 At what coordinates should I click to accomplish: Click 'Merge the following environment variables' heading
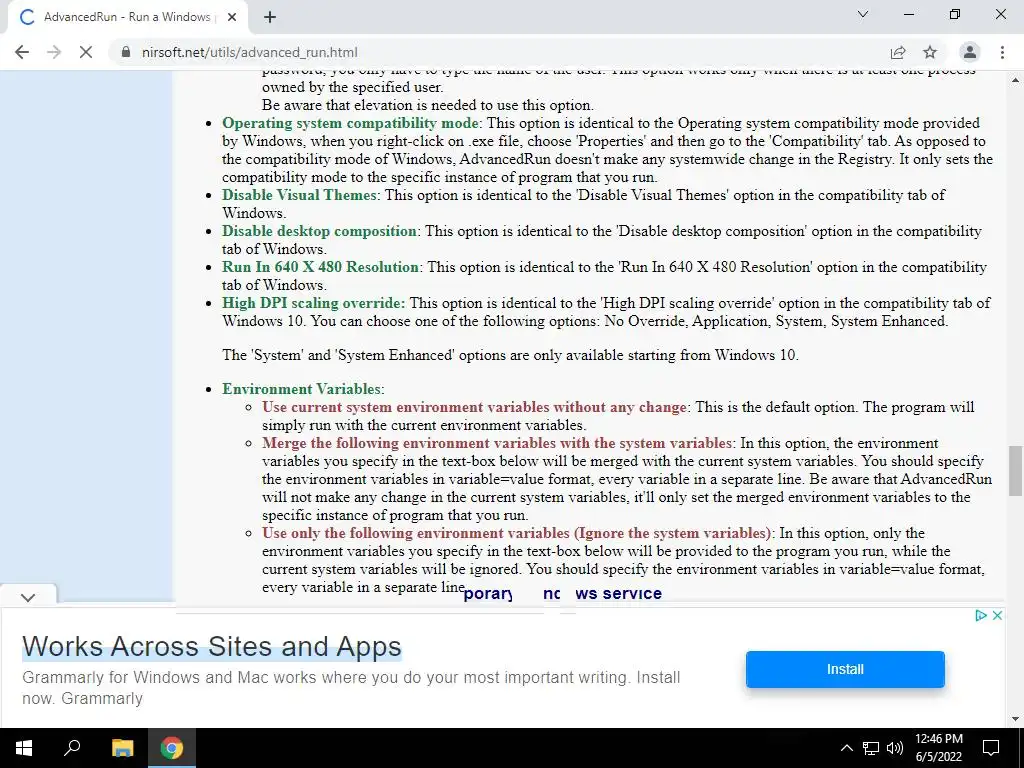pos(497,443)
